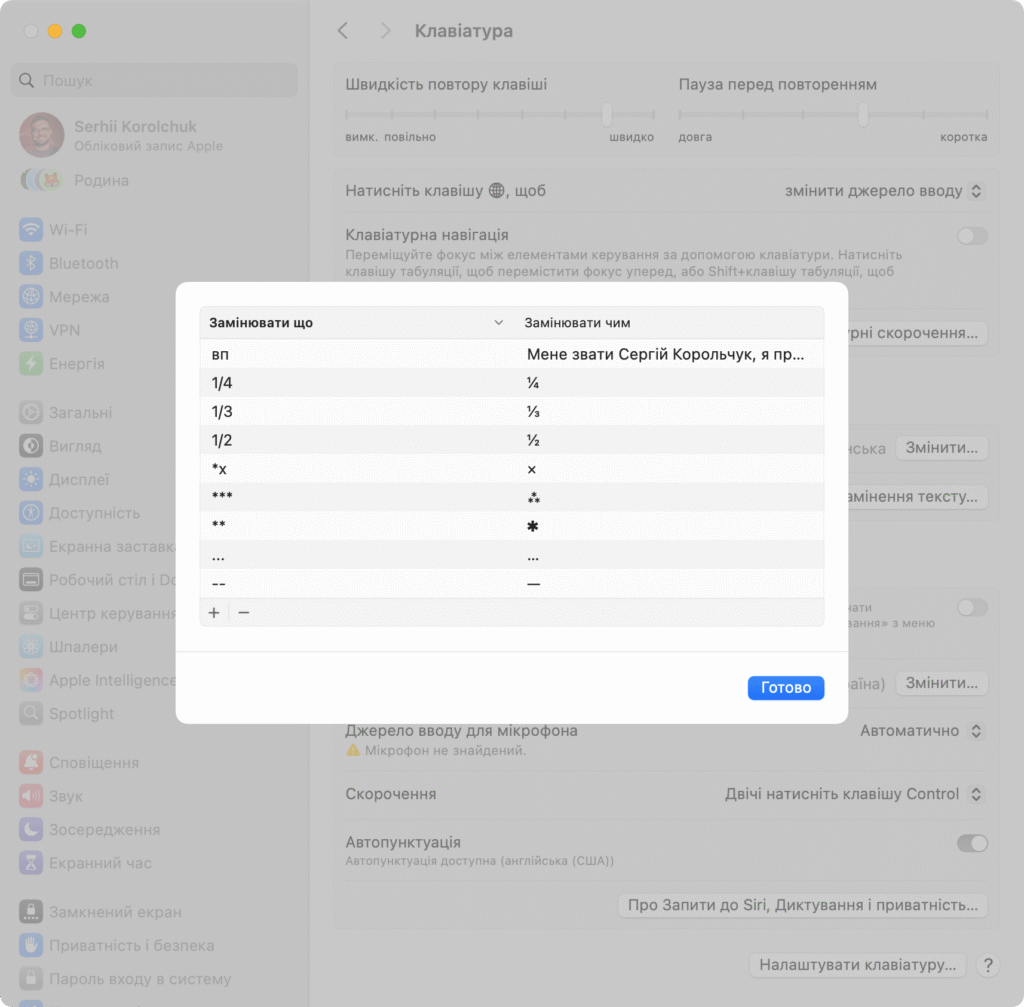
Task: Select the VPN sidebar icon
Action: coord(31,330)
